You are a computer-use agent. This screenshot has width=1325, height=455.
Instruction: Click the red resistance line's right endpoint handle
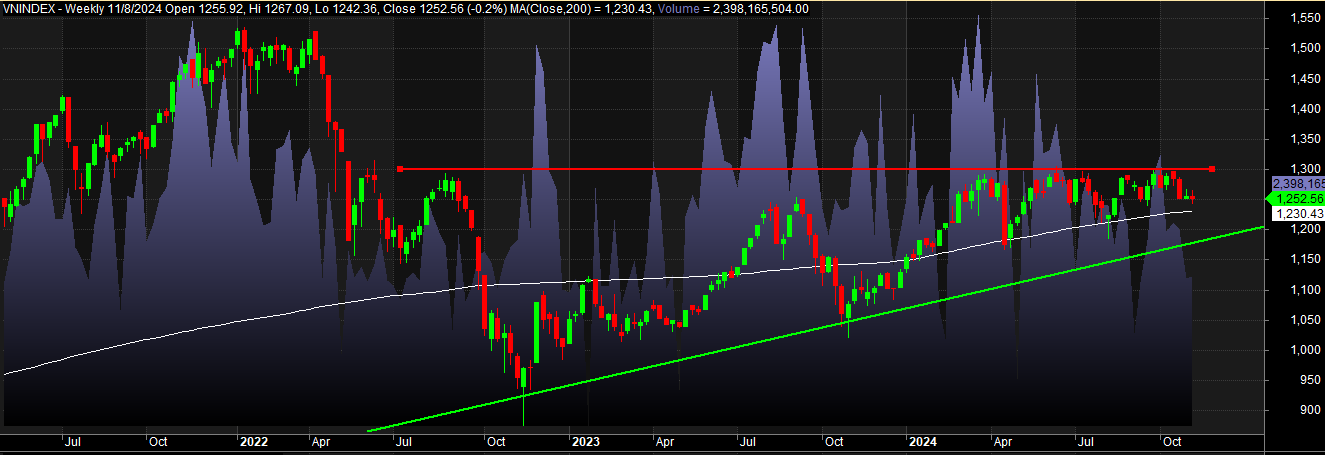click(x=1213, y=169)
